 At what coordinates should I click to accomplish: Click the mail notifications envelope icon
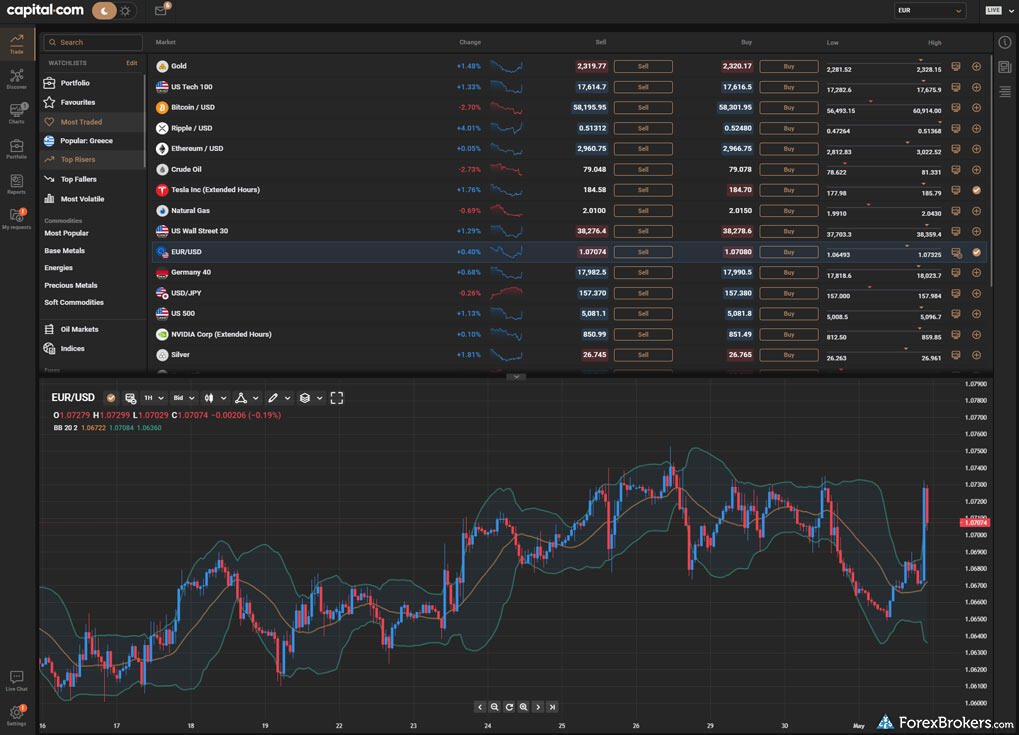(x=160, y=11)
